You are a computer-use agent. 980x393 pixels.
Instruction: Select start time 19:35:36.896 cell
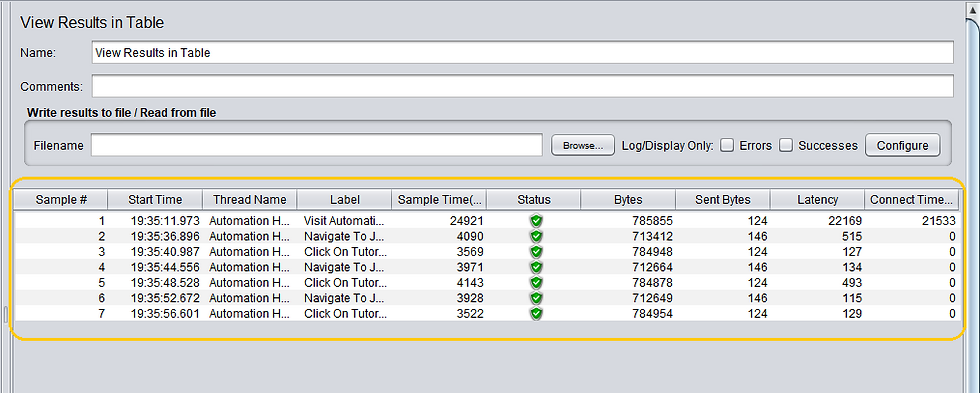(x=164, y=236)
